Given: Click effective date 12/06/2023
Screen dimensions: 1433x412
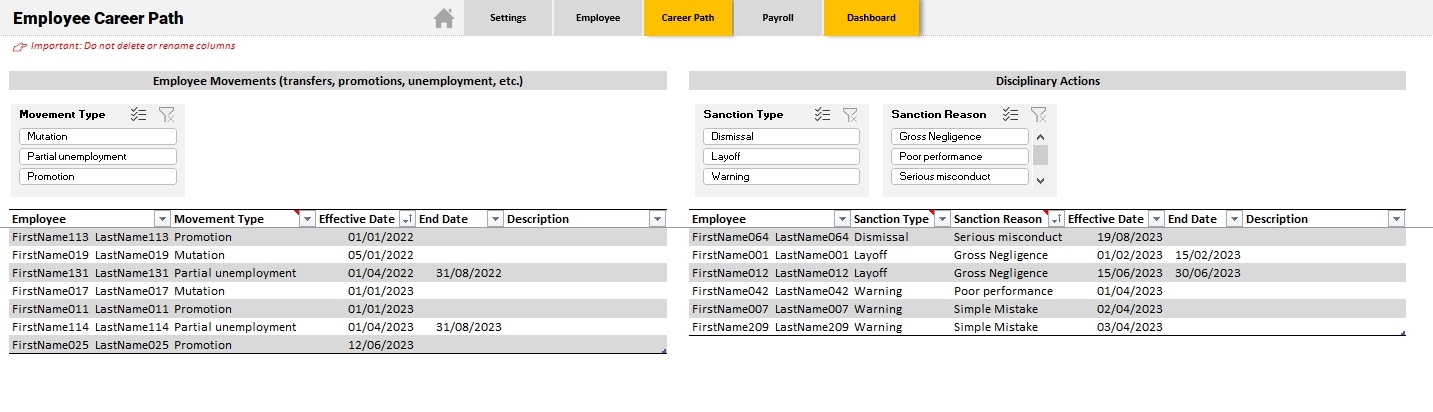Looking at the screenshot, I should 380,345.
